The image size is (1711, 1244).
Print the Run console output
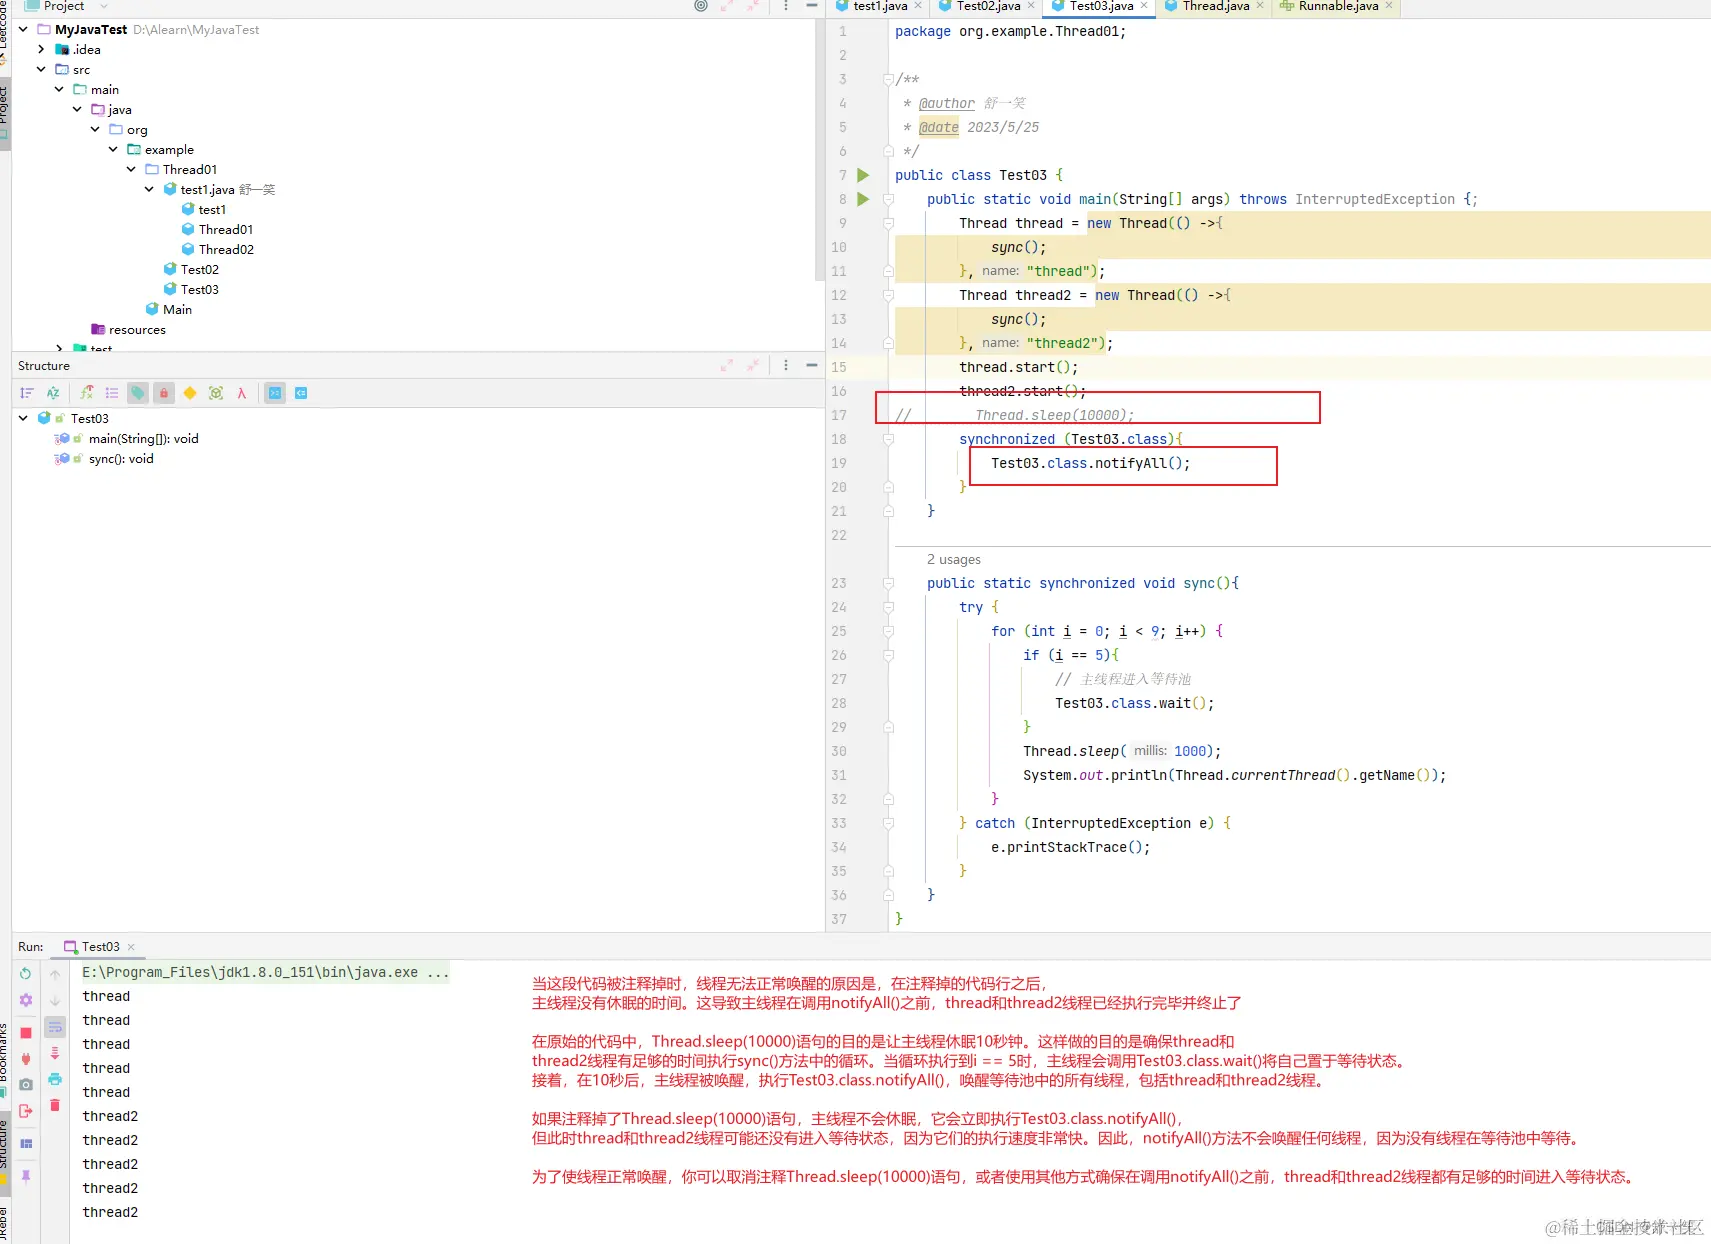55,1079
